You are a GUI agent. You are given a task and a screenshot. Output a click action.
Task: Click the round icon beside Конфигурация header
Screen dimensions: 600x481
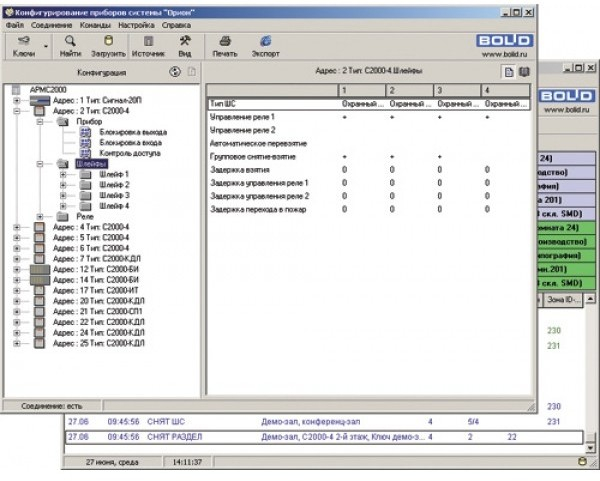pos(174,72)
